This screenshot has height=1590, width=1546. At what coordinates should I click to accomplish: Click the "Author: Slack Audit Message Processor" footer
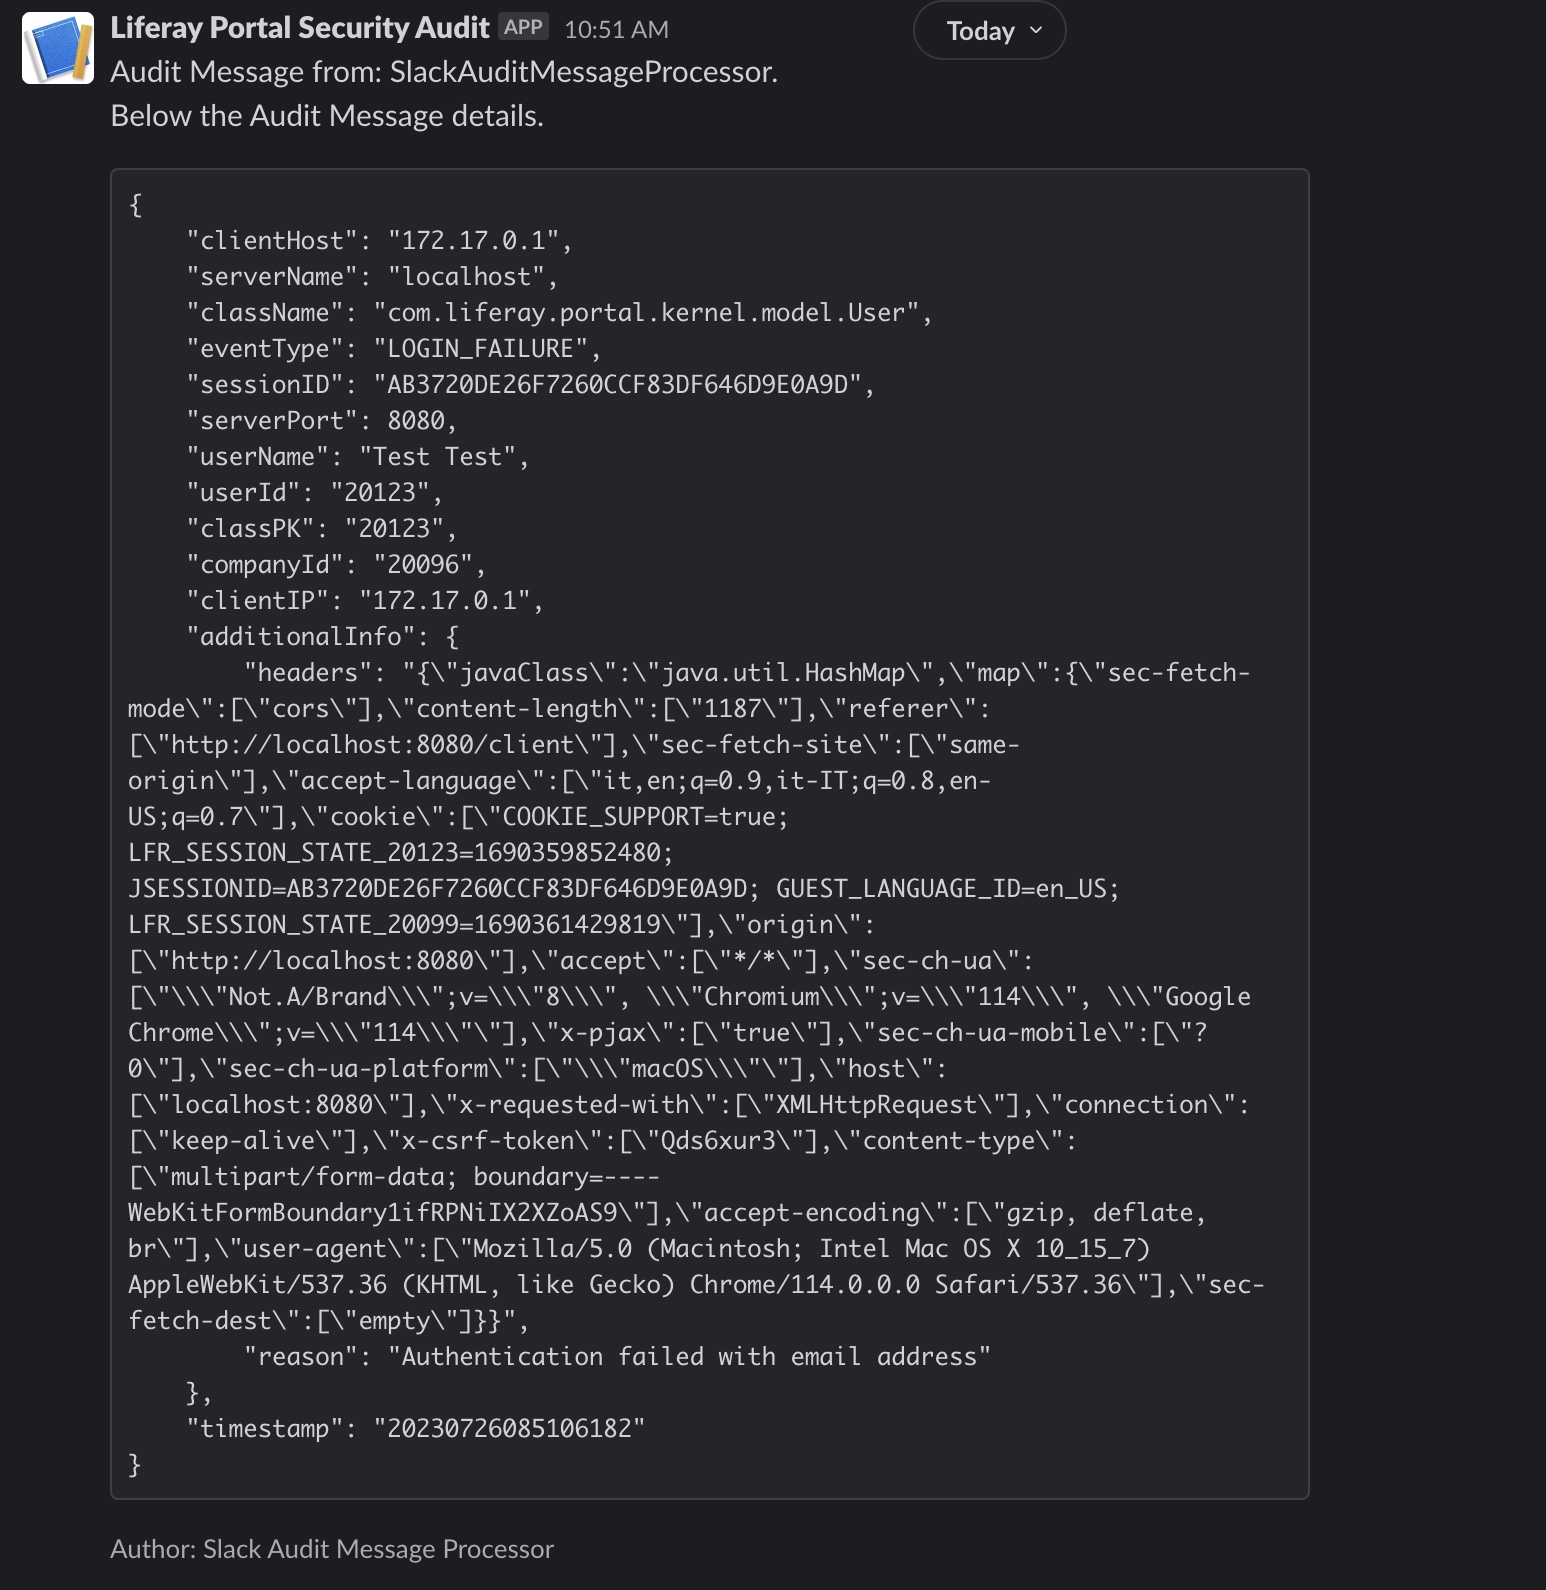click(332, 1549)
